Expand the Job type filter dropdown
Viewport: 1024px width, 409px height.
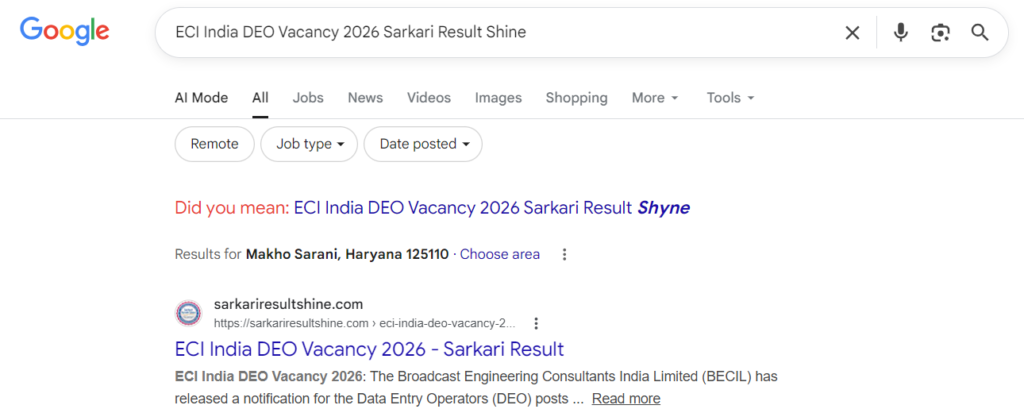point(308,144)
